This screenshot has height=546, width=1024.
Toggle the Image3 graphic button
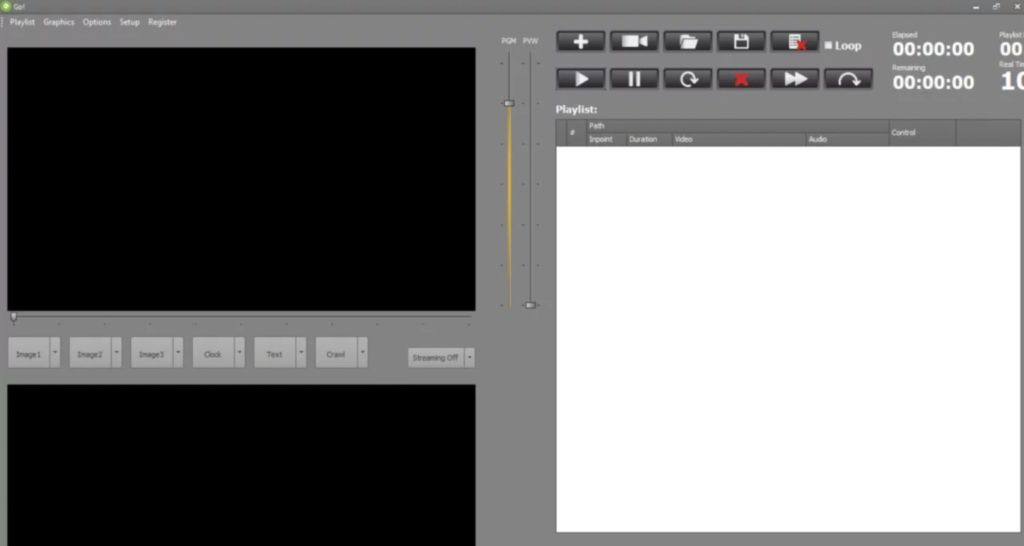point(152,353)
